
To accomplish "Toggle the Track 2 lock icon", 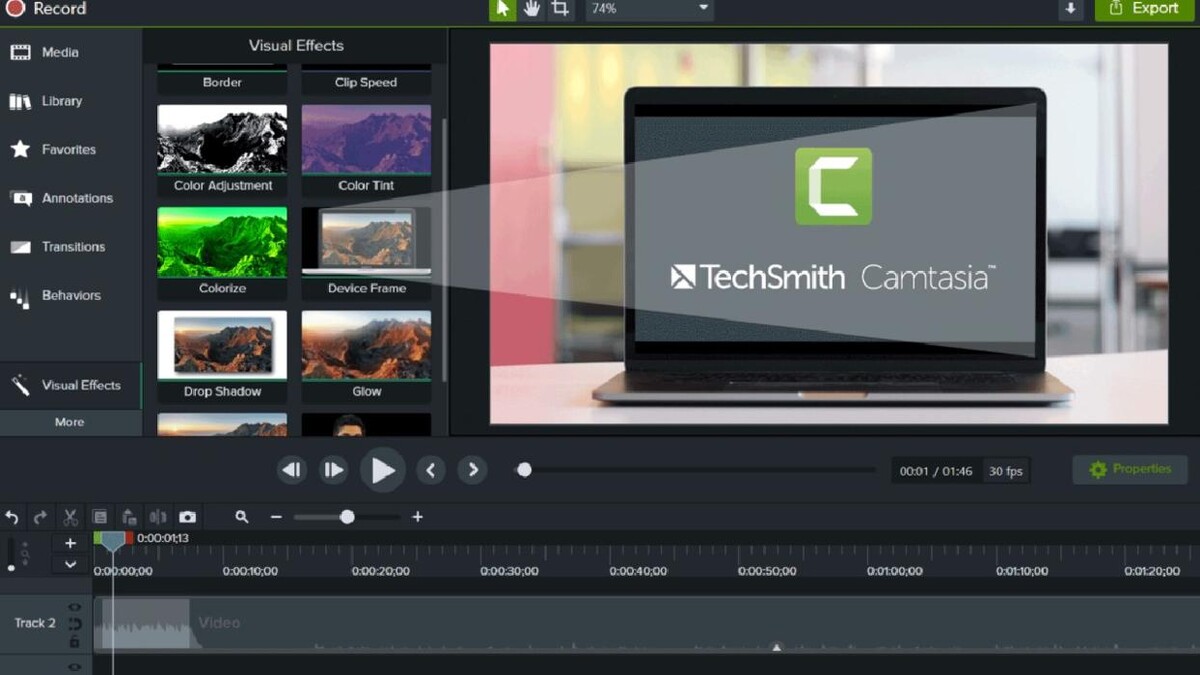I will [74, 642].
